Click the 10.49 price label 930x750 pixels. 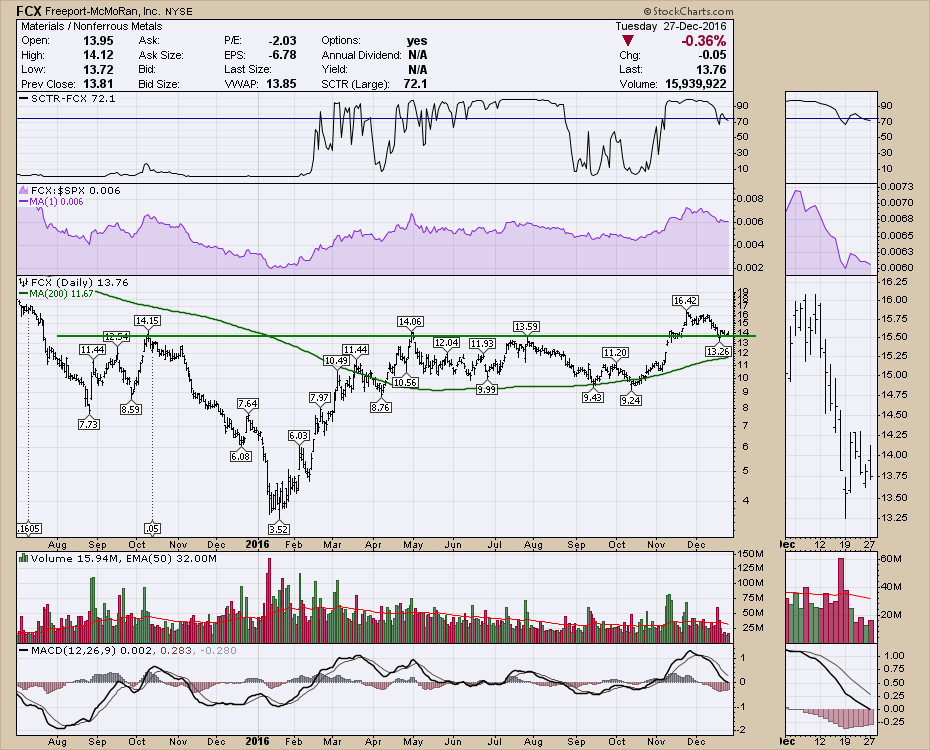click(x=336, y=360)
